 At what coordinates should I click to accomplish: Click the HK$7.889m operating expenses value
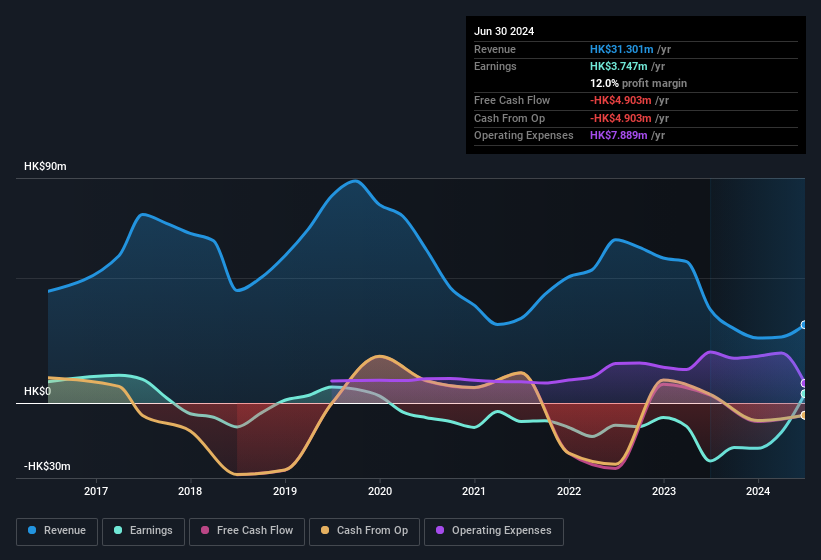pos(618,136)
